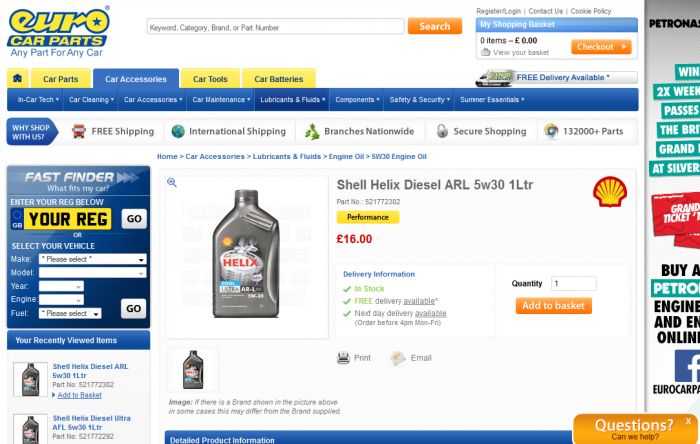Image resolution: width=700 pixels, height=444 pixels.
Task: Click the Email envelope icon
Action: pyautogui.click(x=398, y=358)
